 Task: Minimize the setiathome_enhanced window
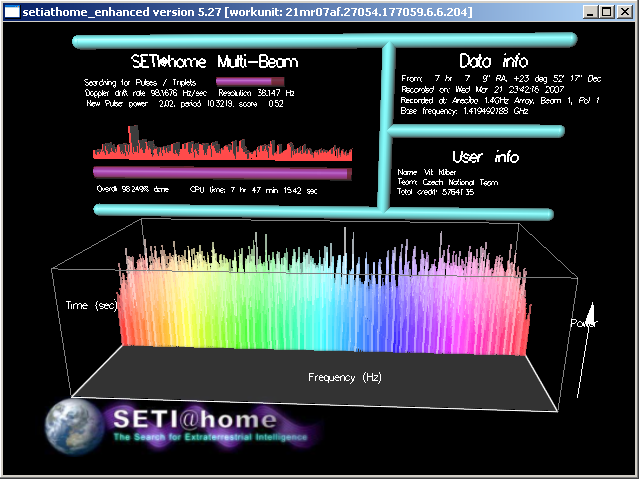coord(591,12)
